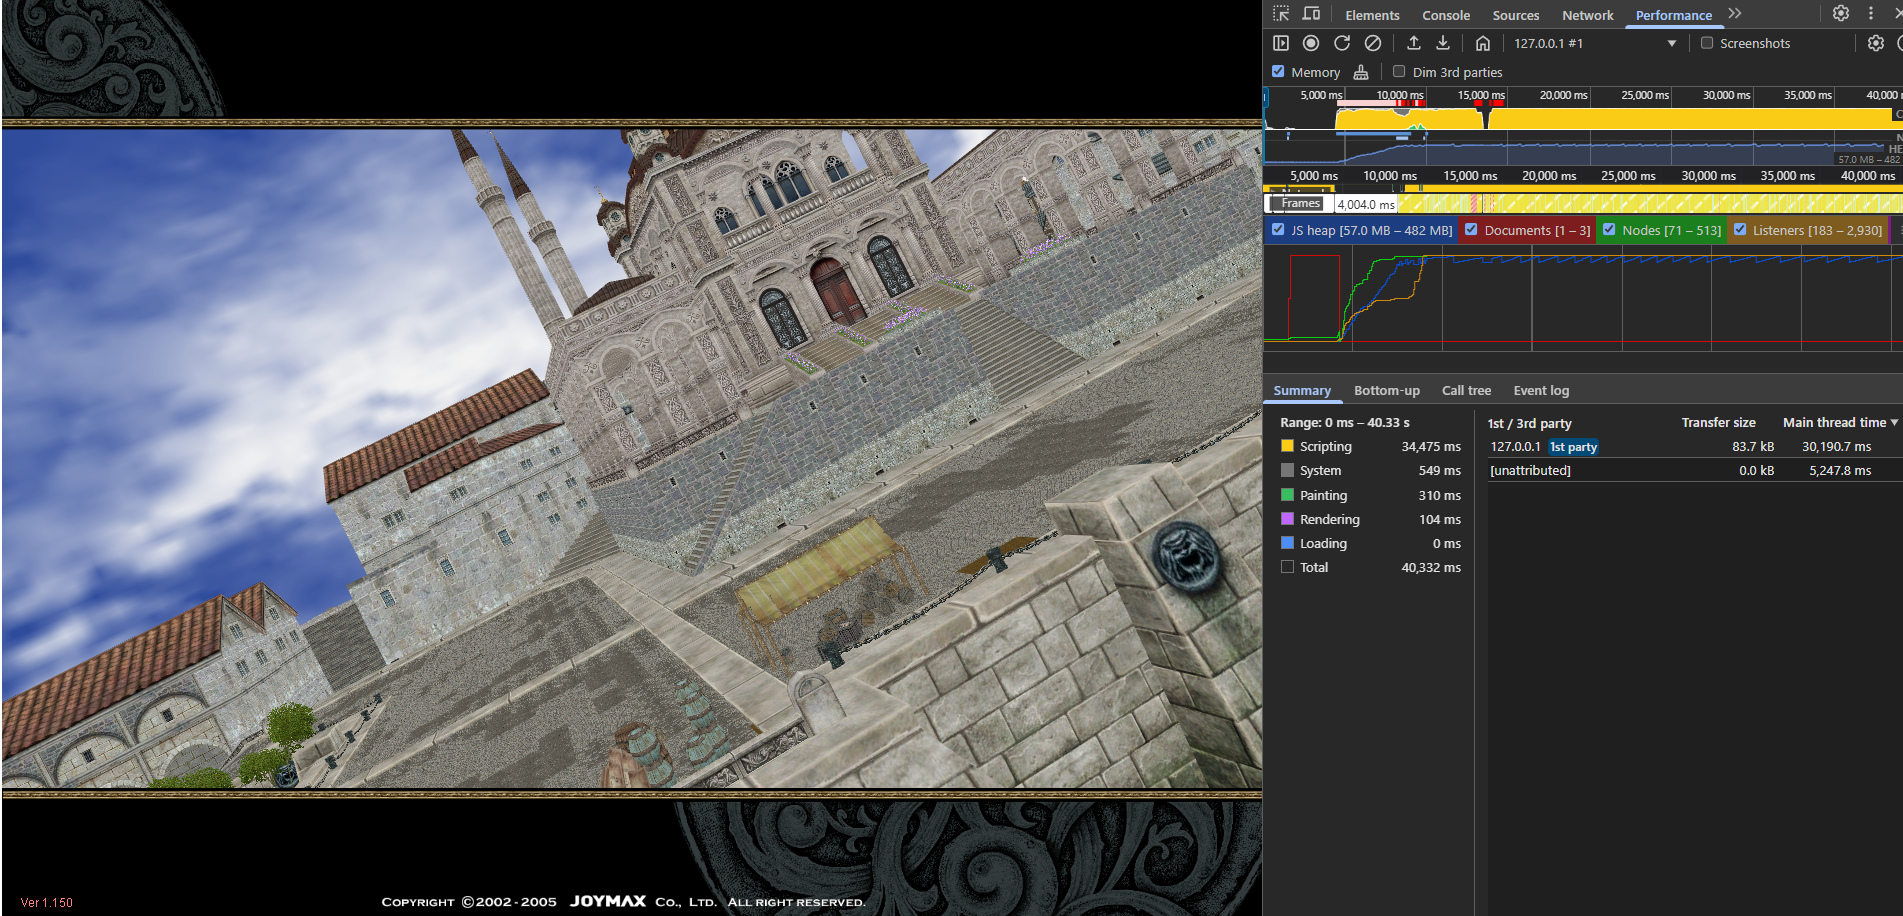The image size is (1903, 916).
Task: Open capture settings gear beside Screenshots
Action: [x=1876, y=43]
